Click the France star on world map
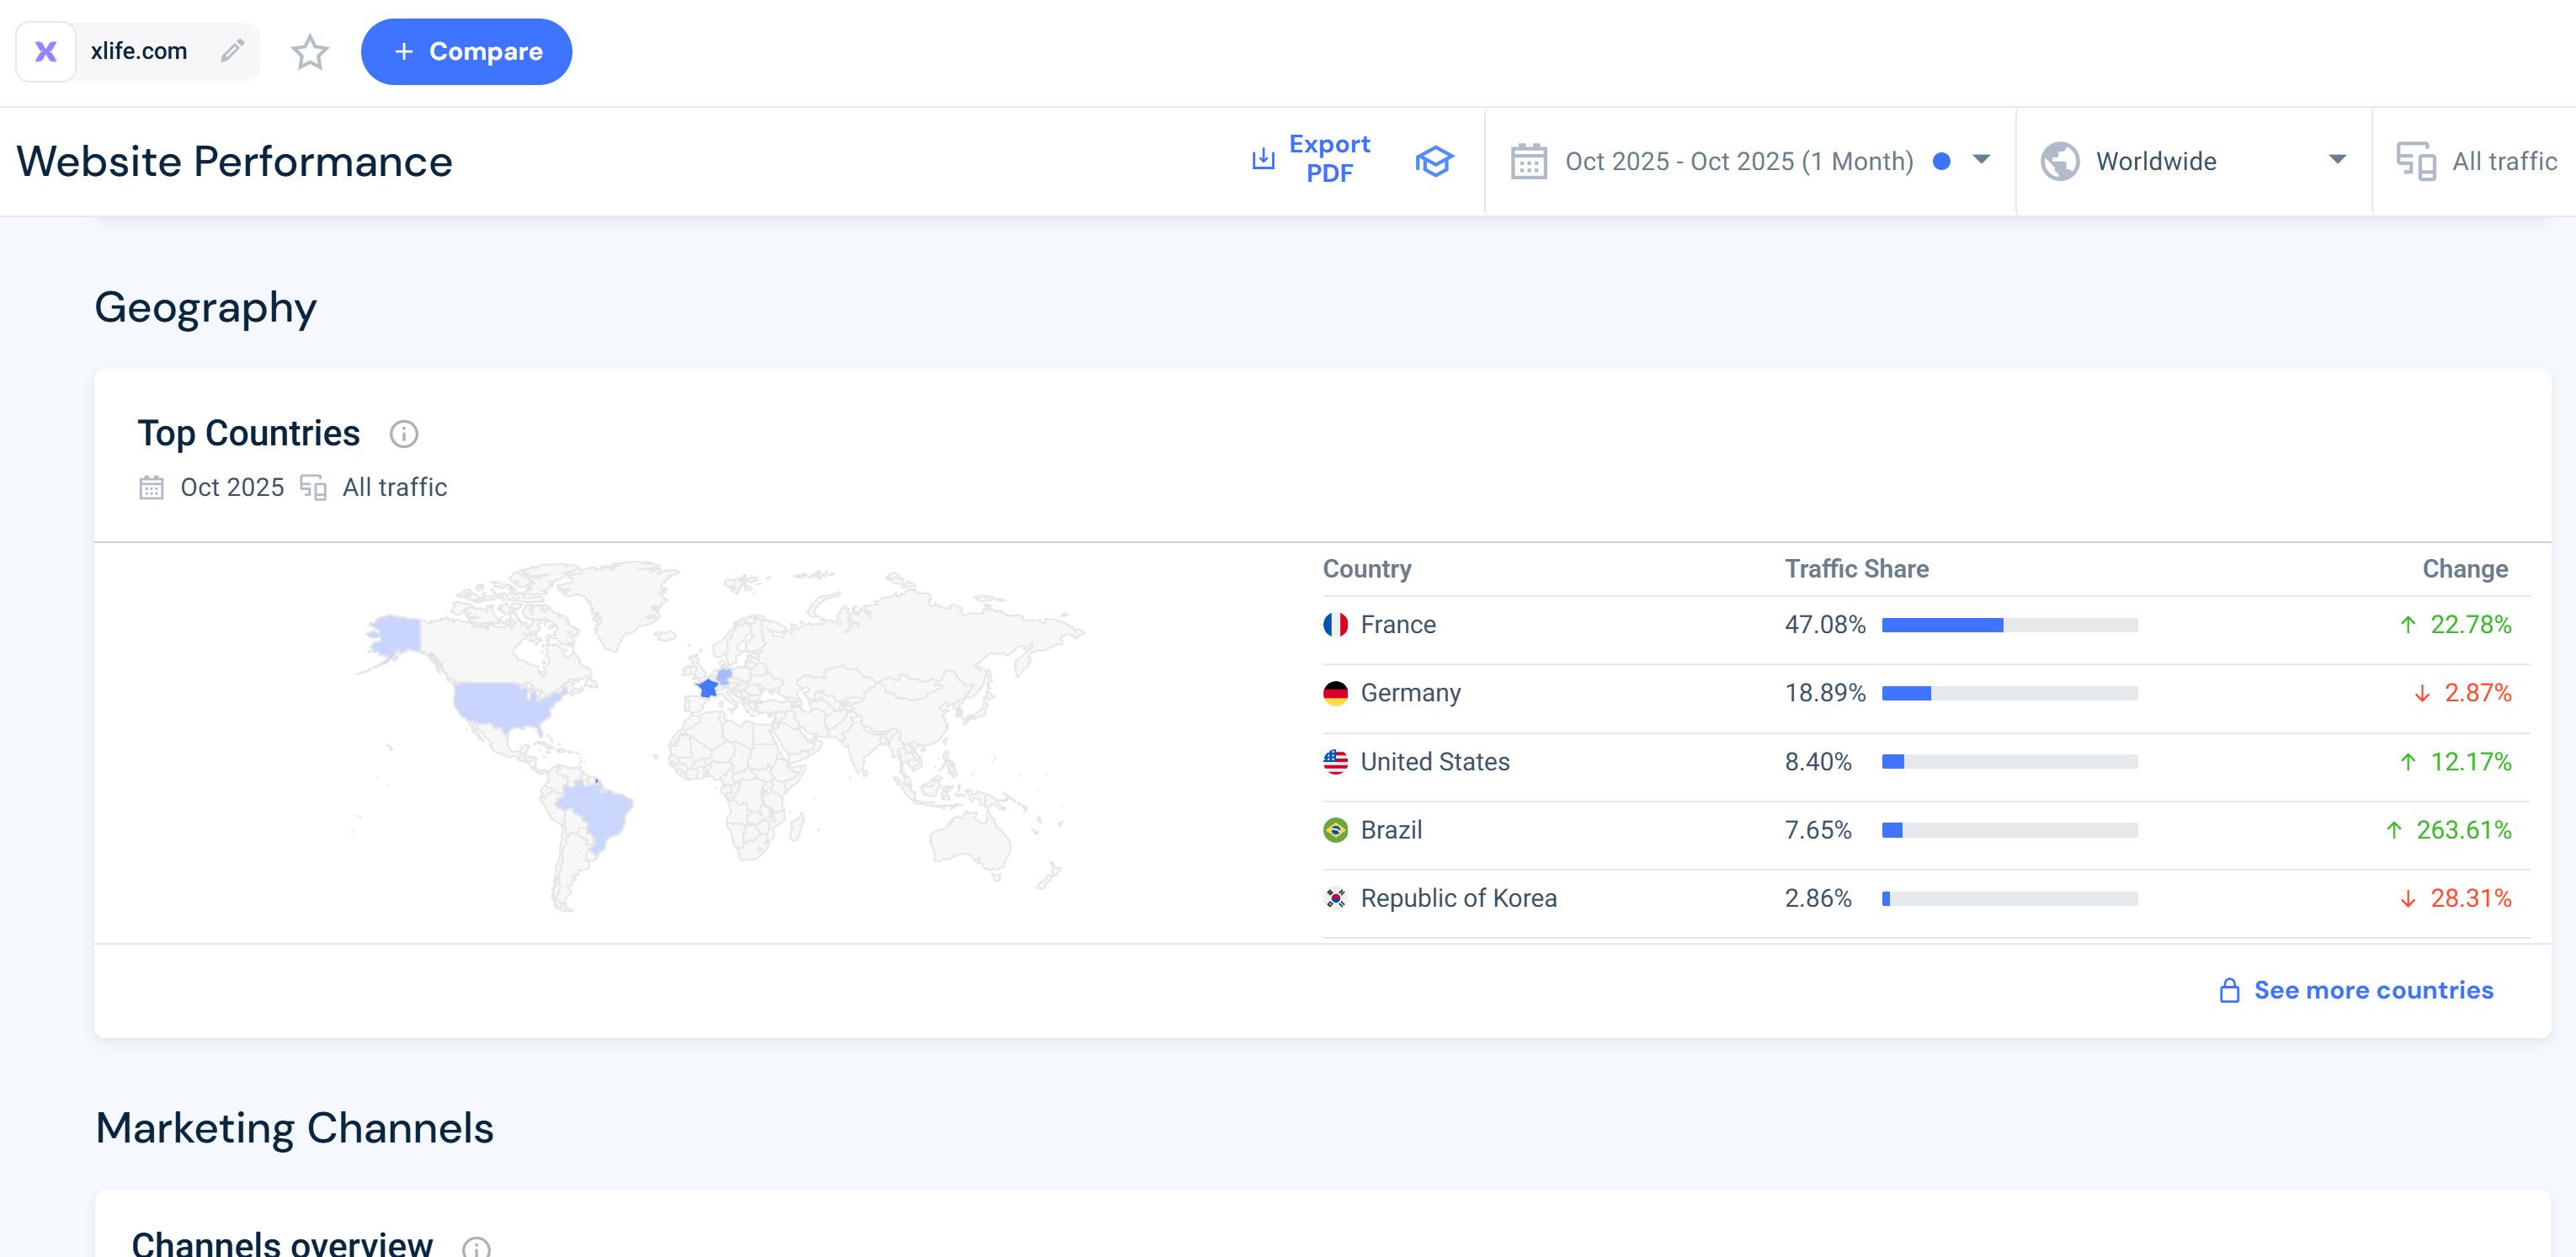Image resolution: width=2576 pixels, height=1257 pixels. 708,688
